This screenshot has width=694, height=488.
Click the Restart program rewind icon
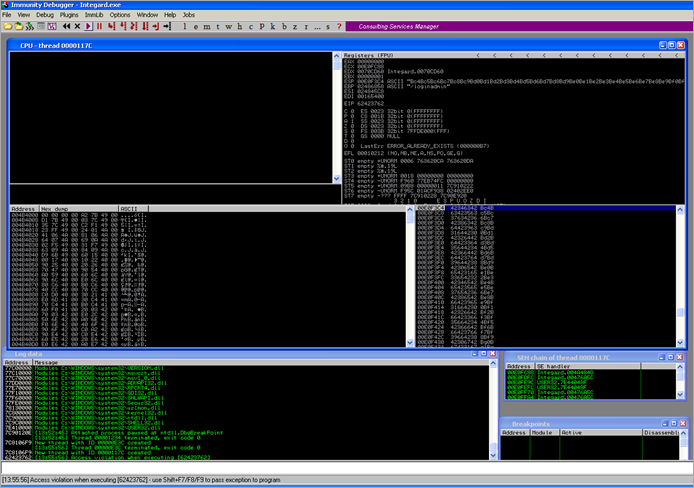[x=66, y=26]
